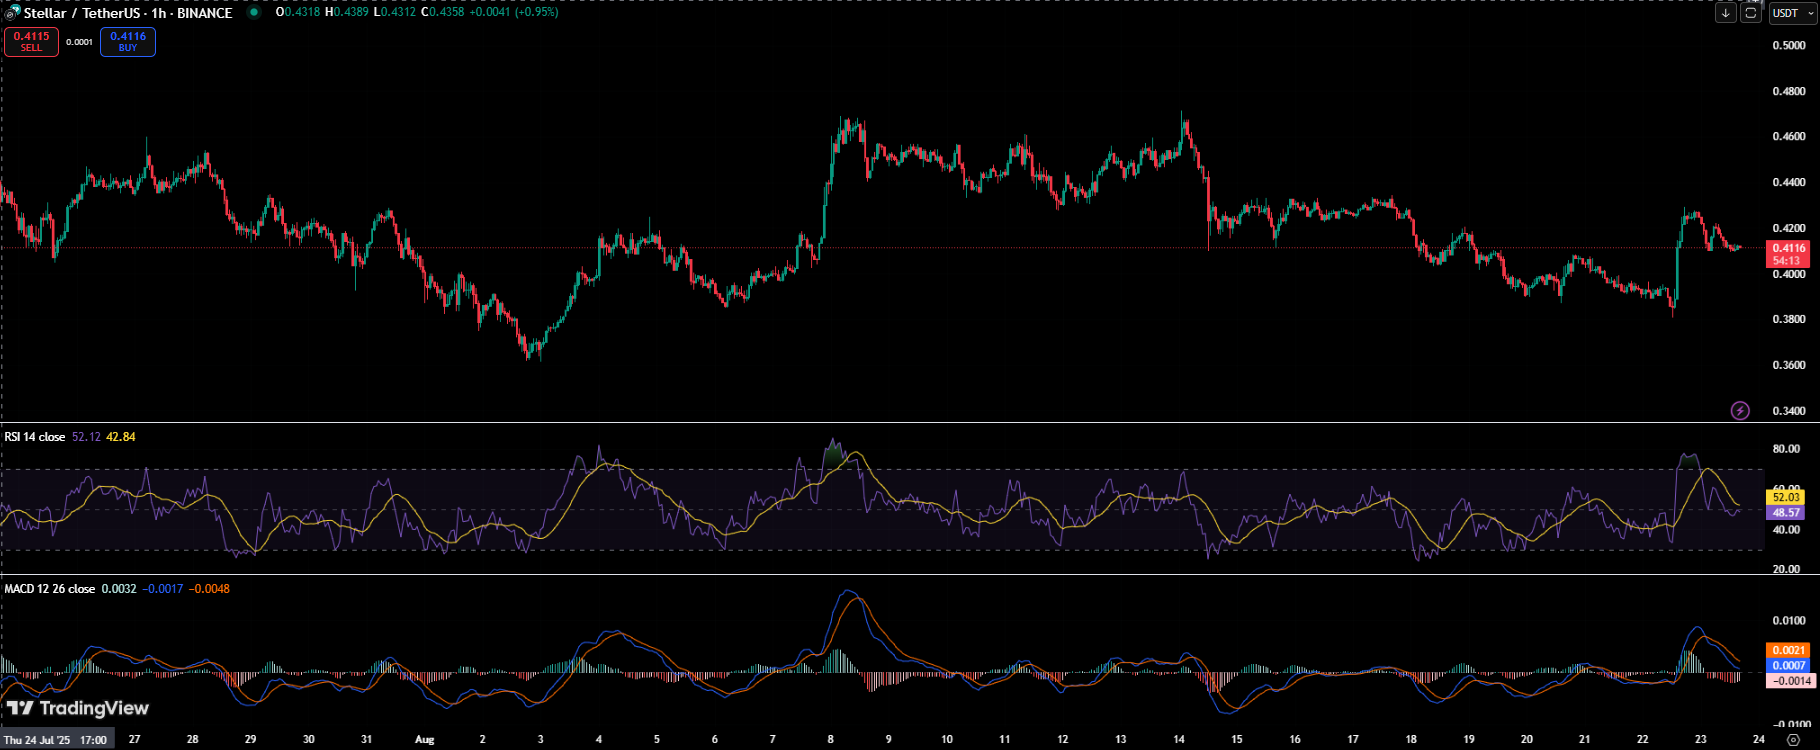Click the purple RSI value tag 48.57
Screen dimensions: 1820x750
(1787, 512)
